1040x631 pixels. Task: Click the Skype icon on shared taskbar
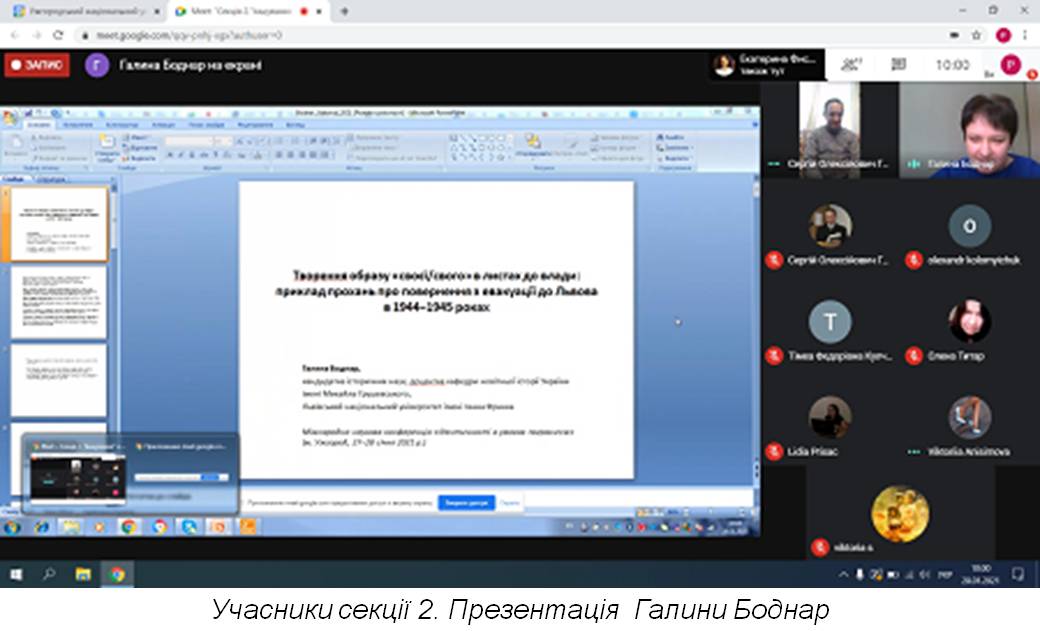click(188, 527)
